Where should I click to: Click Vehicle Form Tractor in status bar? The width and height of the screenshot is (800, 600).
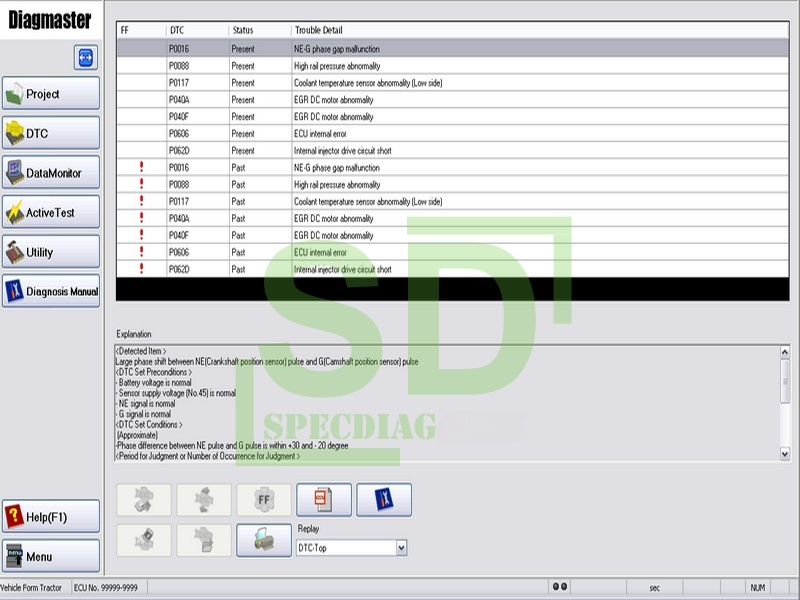[x=31, y=588]
